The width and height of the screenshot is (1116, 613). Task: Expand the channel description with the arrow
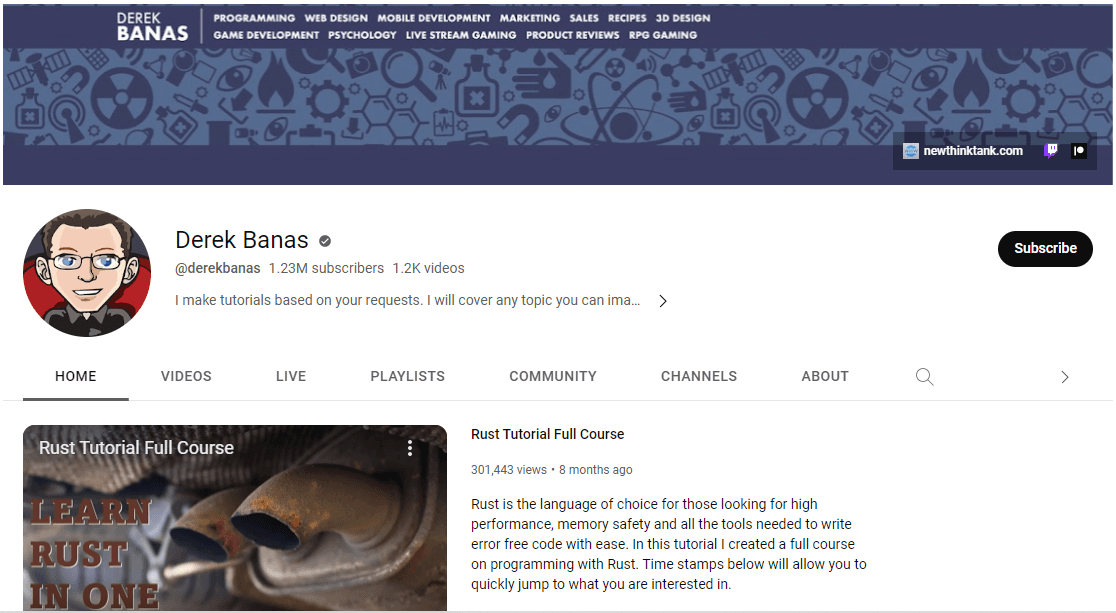662,301
